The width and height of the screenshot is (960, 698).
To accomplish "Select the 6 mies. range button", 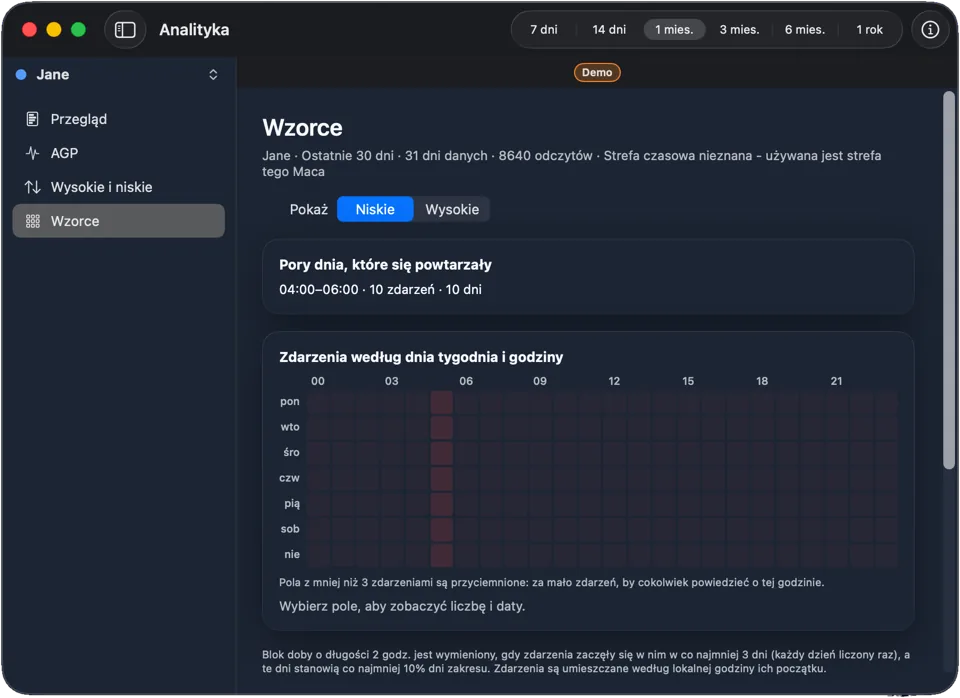I will point(804,29).
